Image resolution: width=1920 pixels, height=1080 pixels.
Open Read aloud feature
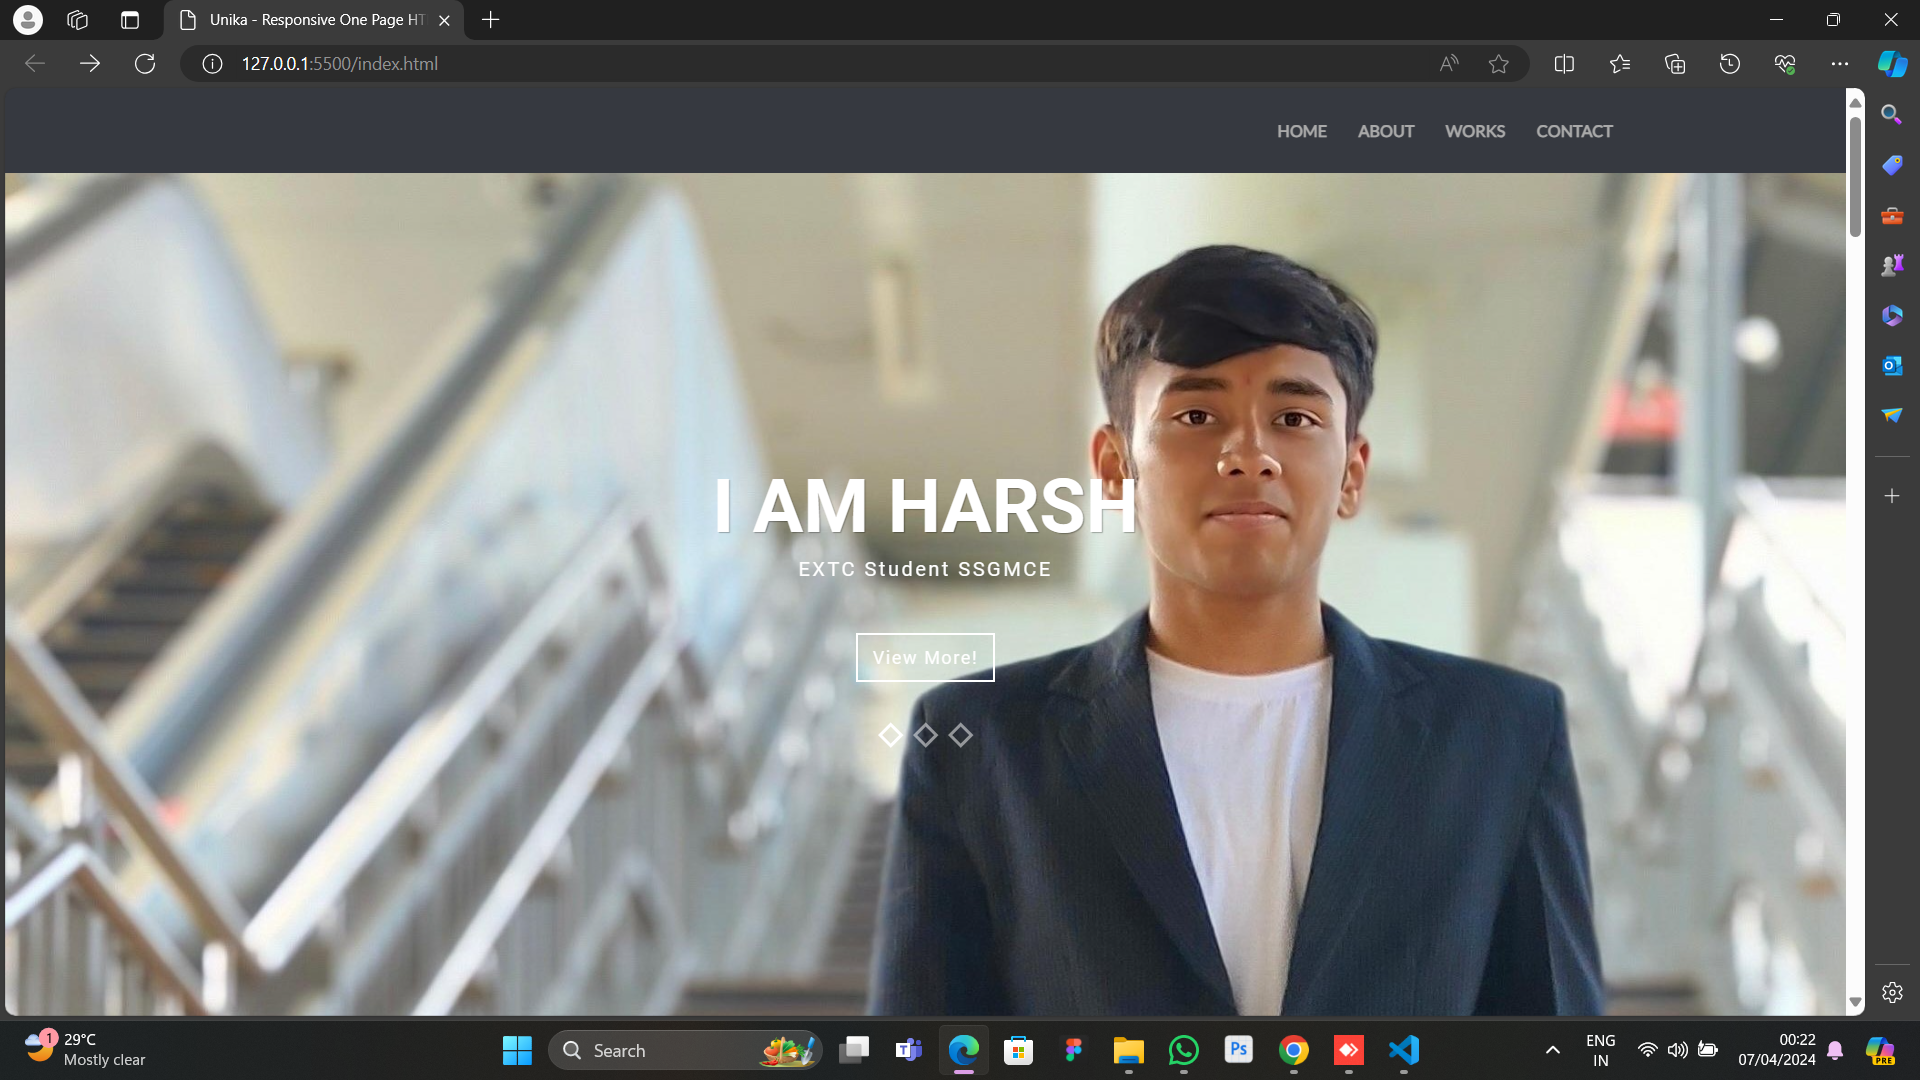(x=1448, y=64)
